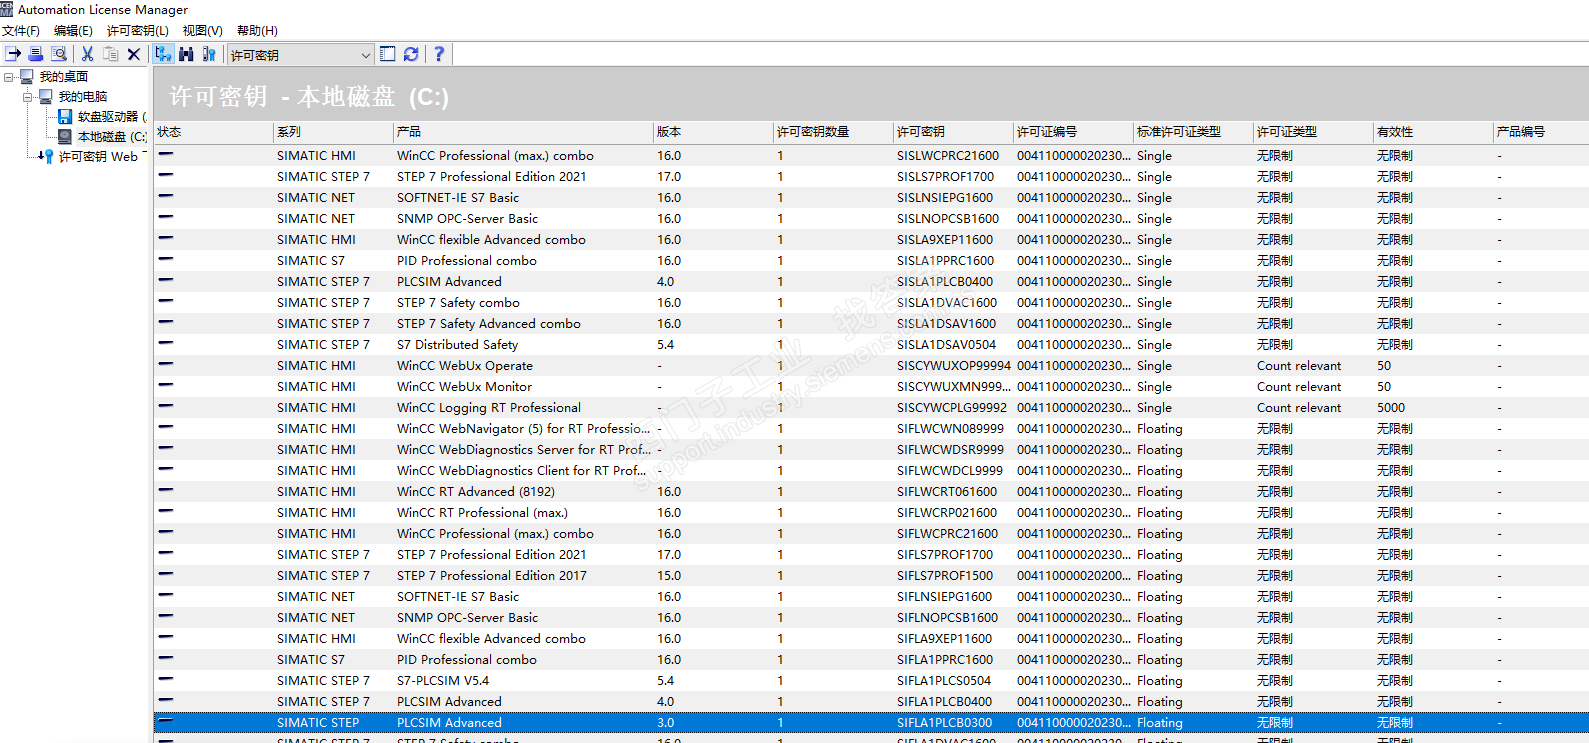Click the 产品编号 column header

[x=1540, y=132]
